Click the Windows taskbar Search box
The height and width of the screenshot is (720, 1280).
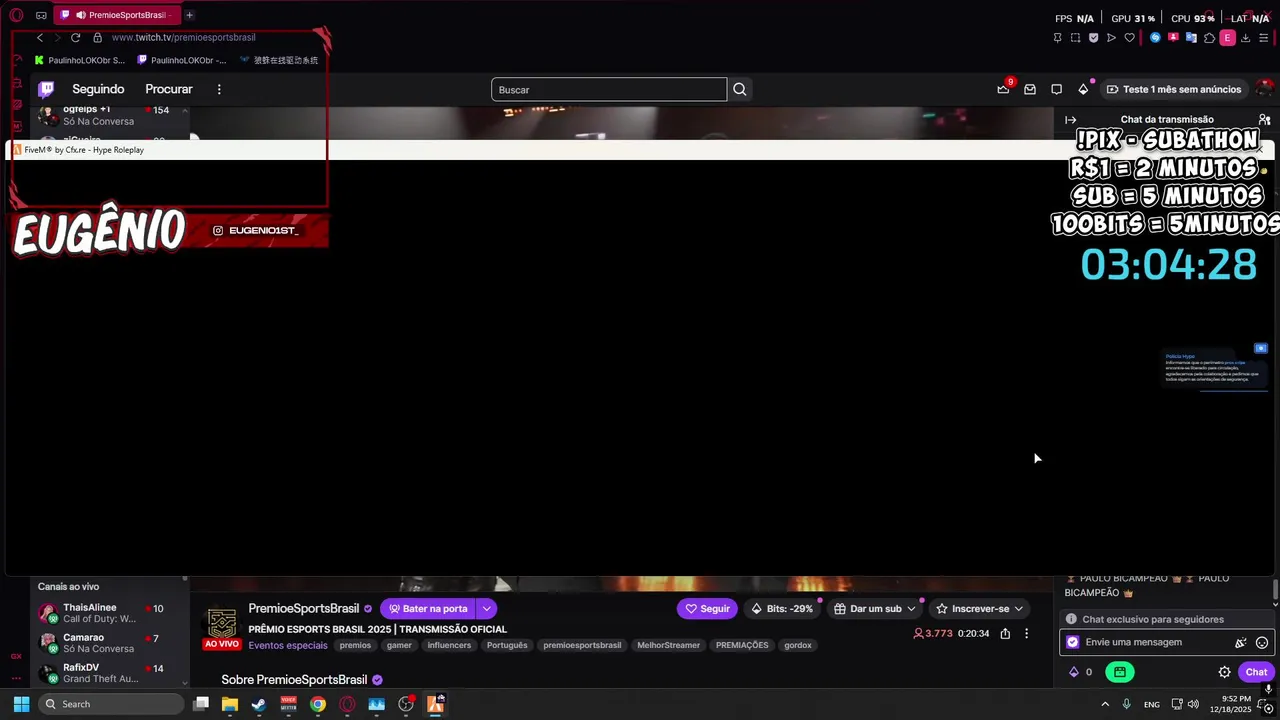click(112, 704)
